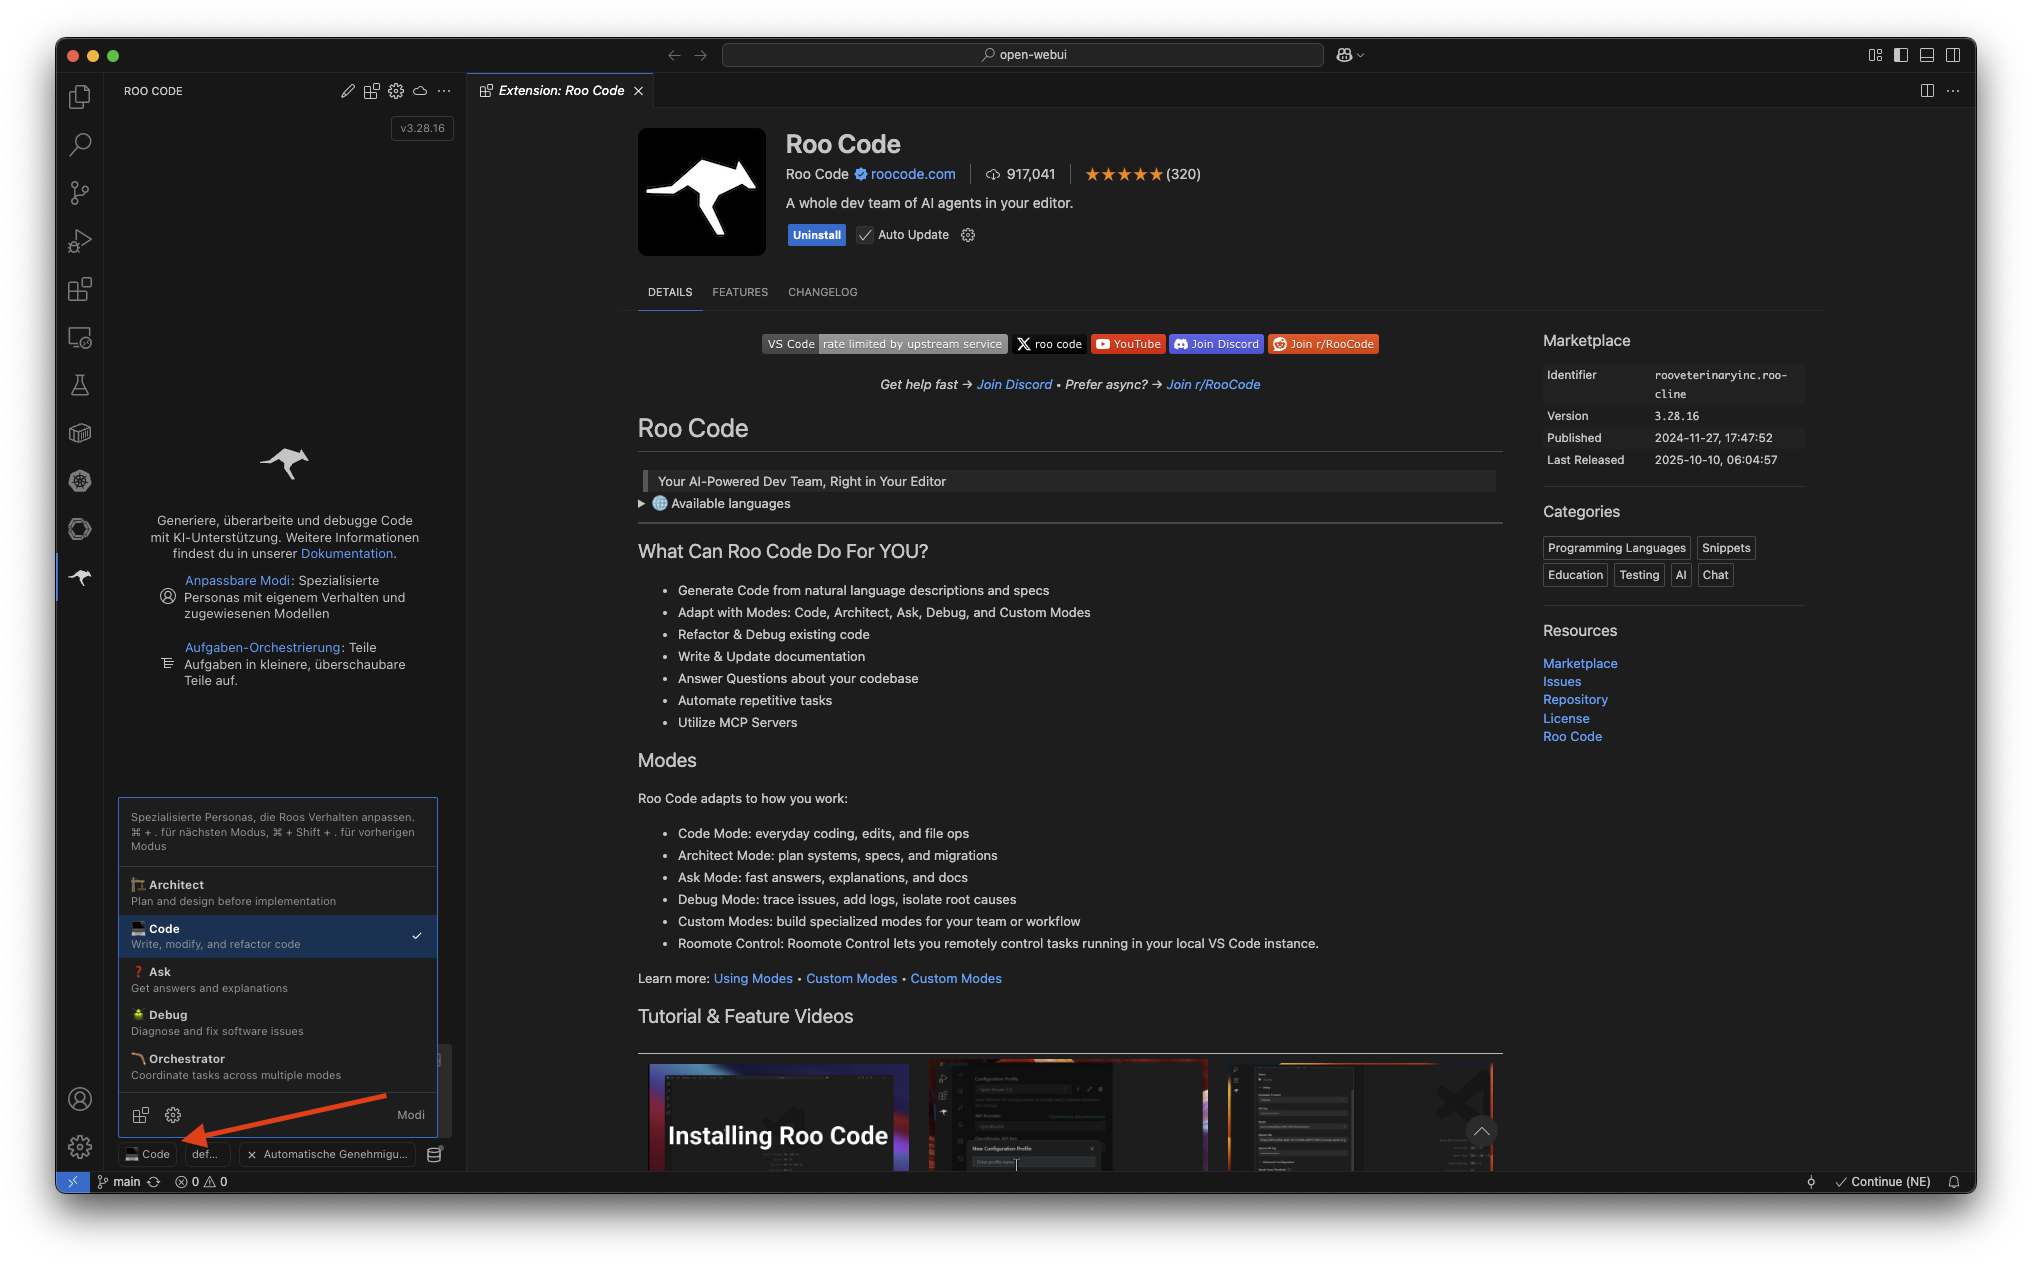This screenshot has width=2032, height=1267.
Task: Split the editor to the right
Action: [x=1927, y=91]
